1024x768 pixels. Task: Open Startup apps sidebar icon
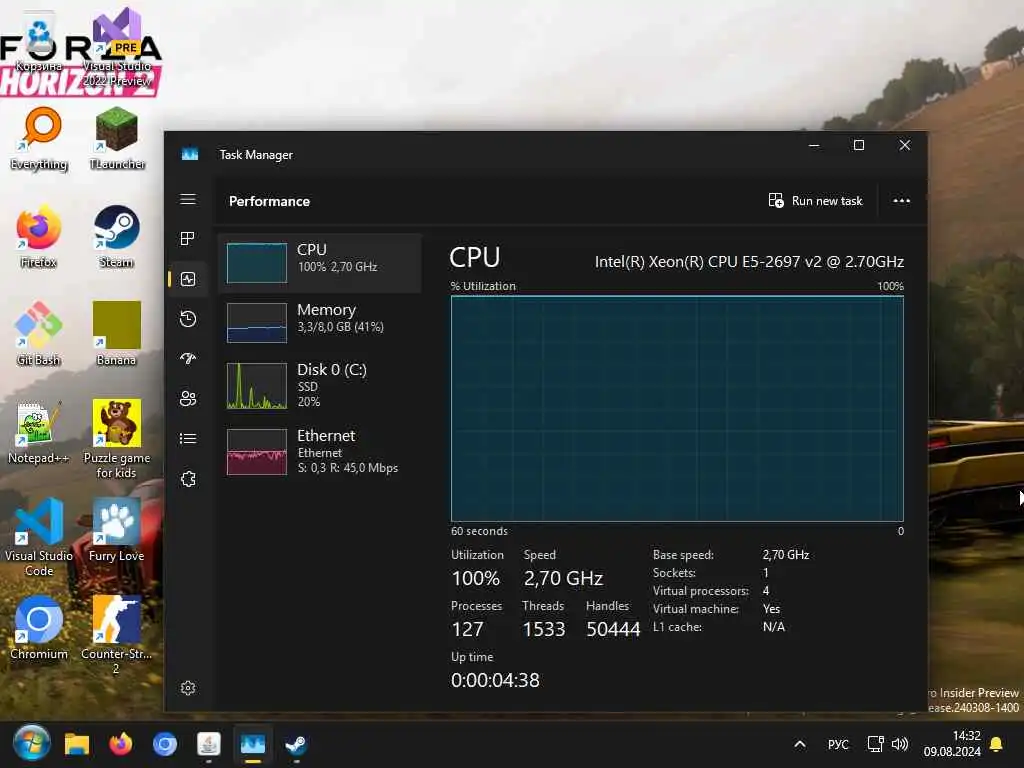pos(188,359)
